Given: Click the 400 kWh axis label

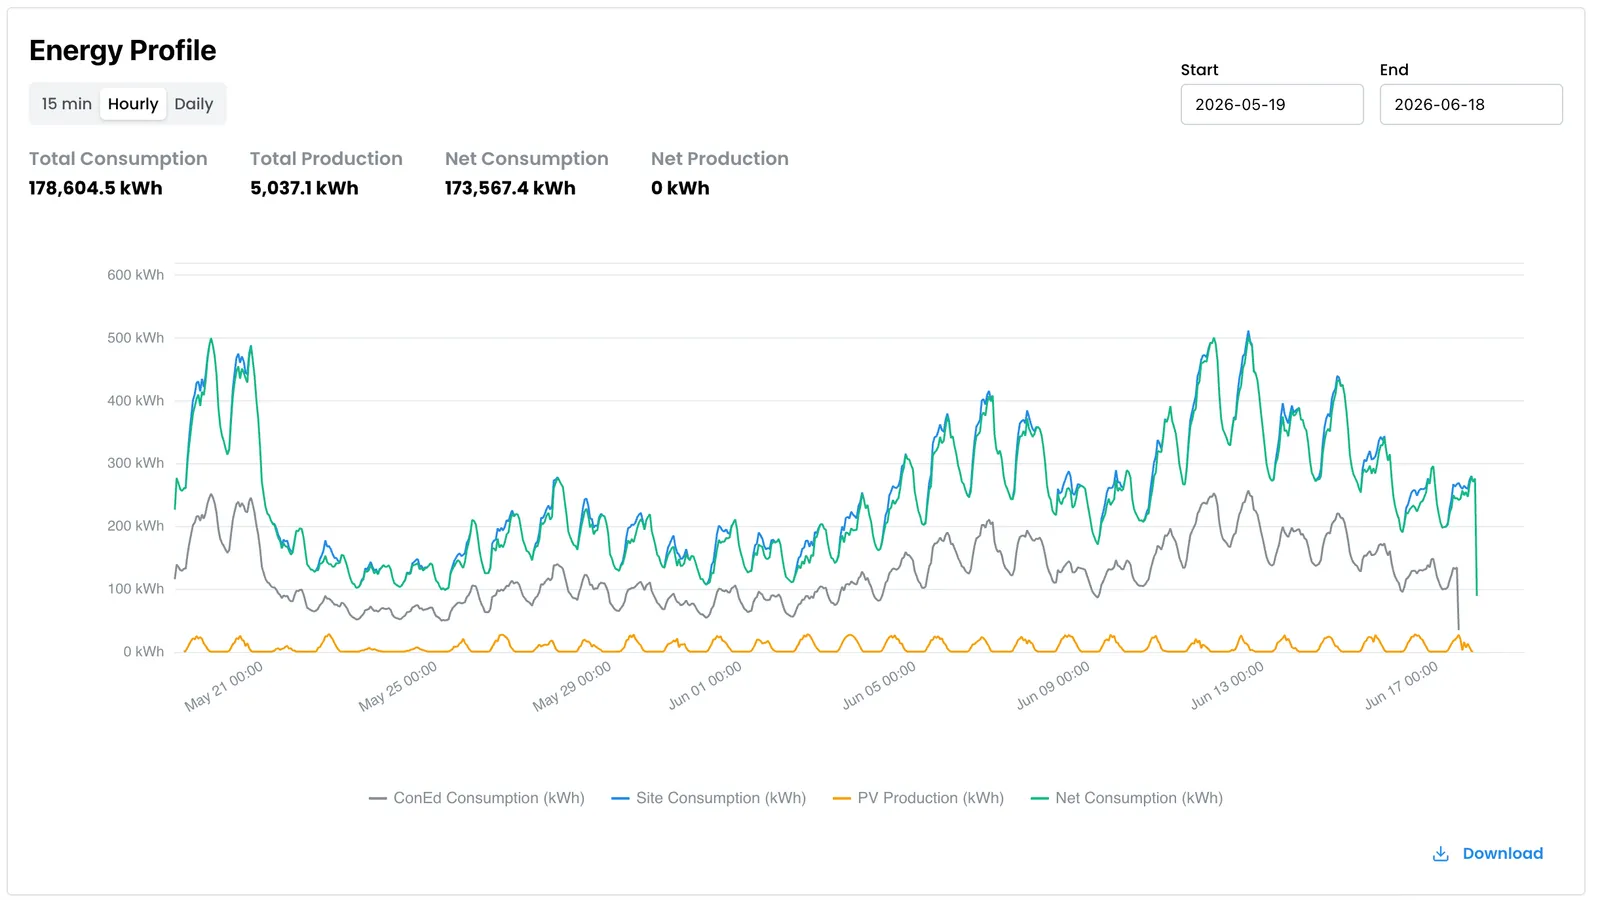Looking at the screenshot, I should pyautogui.click(x=136, y=401).
